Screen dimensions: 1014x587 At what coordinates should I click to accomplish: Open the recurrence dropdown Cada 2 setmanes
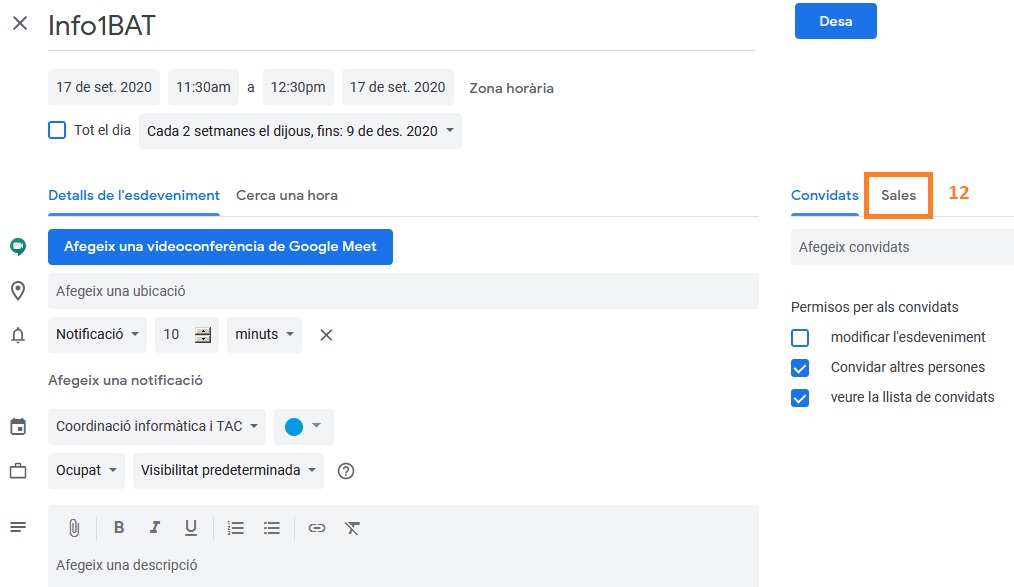[300, 131]
